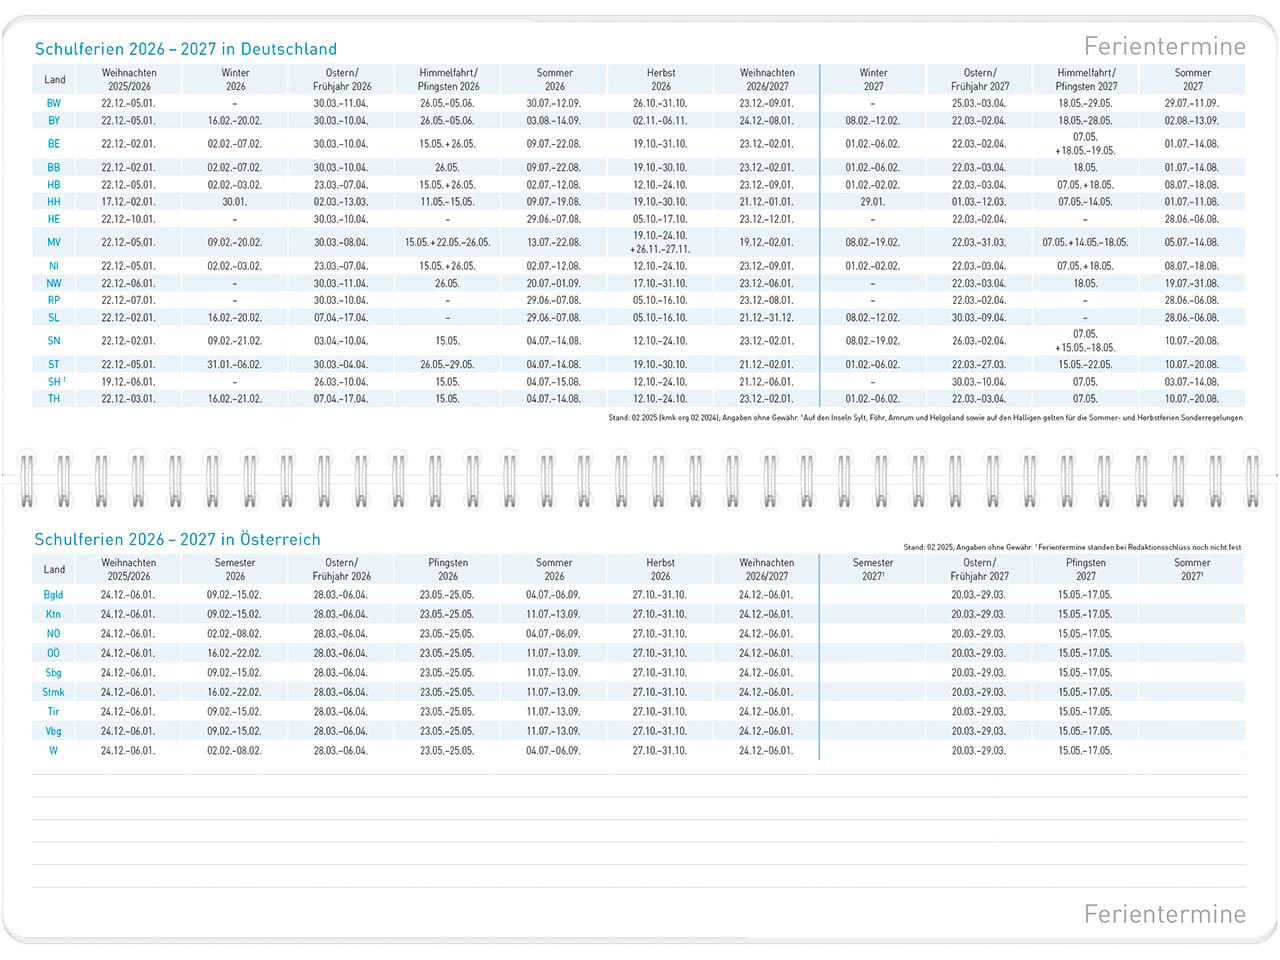Click the bottom-right 'Ferientermine' title
The image size is (1280, 960).
[1164, 914]
